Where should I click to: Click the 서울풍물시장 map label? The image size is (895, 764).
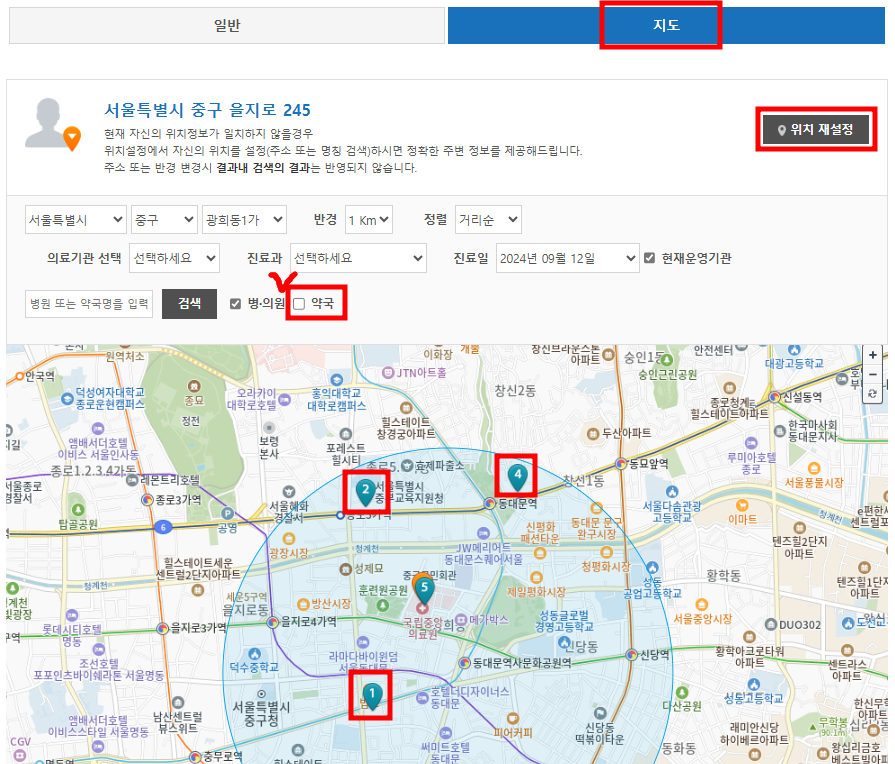(814, 483)
